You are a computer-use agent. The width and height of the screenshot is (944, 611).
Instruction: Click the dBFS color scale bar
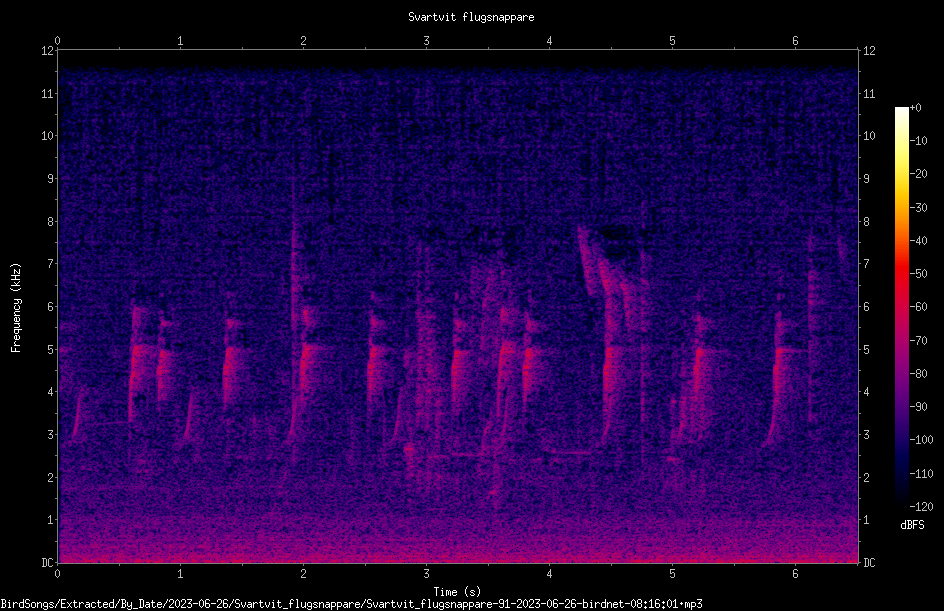(902, 307)
